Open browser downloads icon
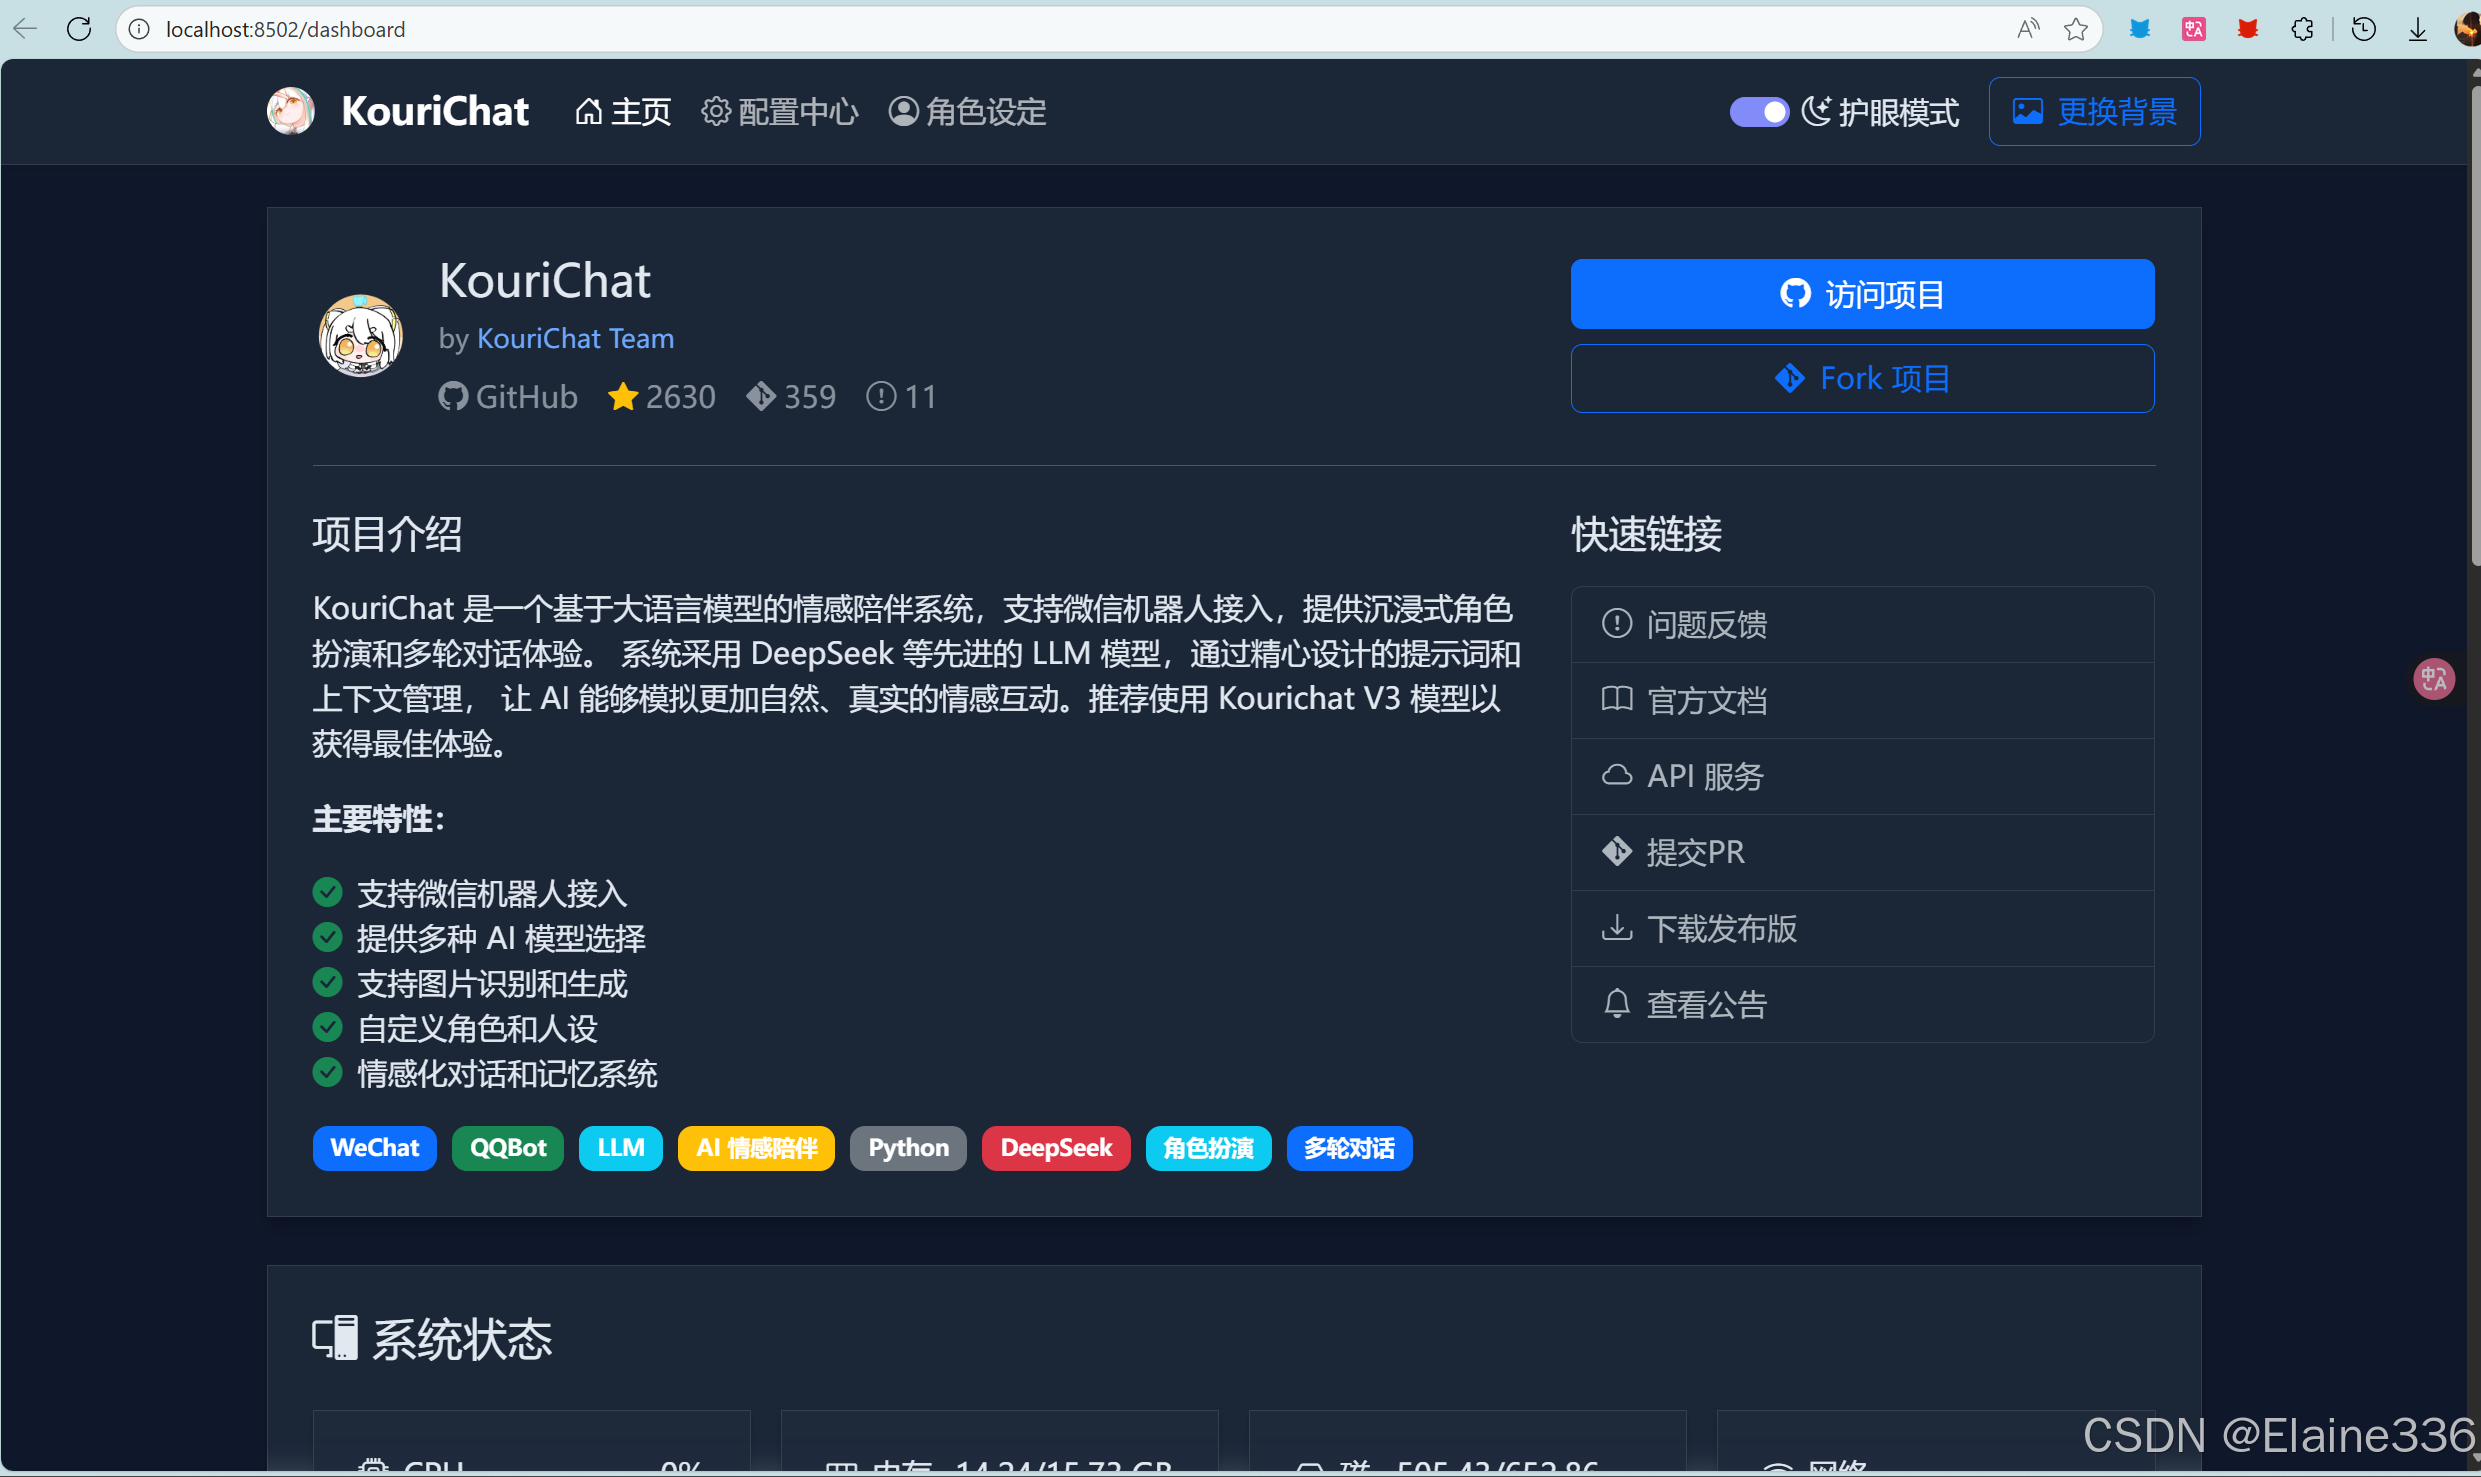The width and height of the screenshot is (2481, 1477). [2418, 29]
